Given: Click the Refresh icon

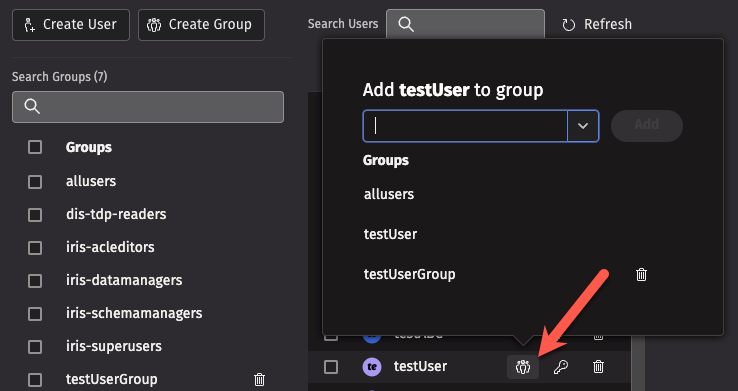Looking at the screenshot, I should click(x=569, y=24).
